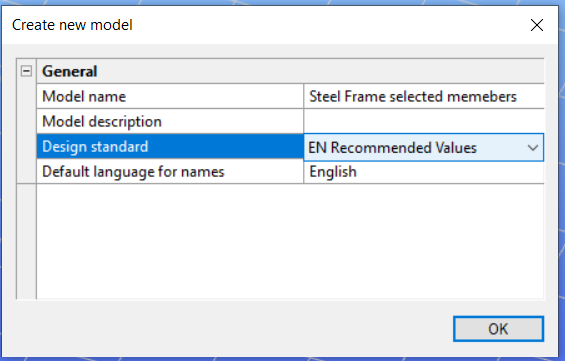The height and width of the screenshot is (361, 565).
Task: Click EN Recommended Values combo box
Action: [424, 147]
